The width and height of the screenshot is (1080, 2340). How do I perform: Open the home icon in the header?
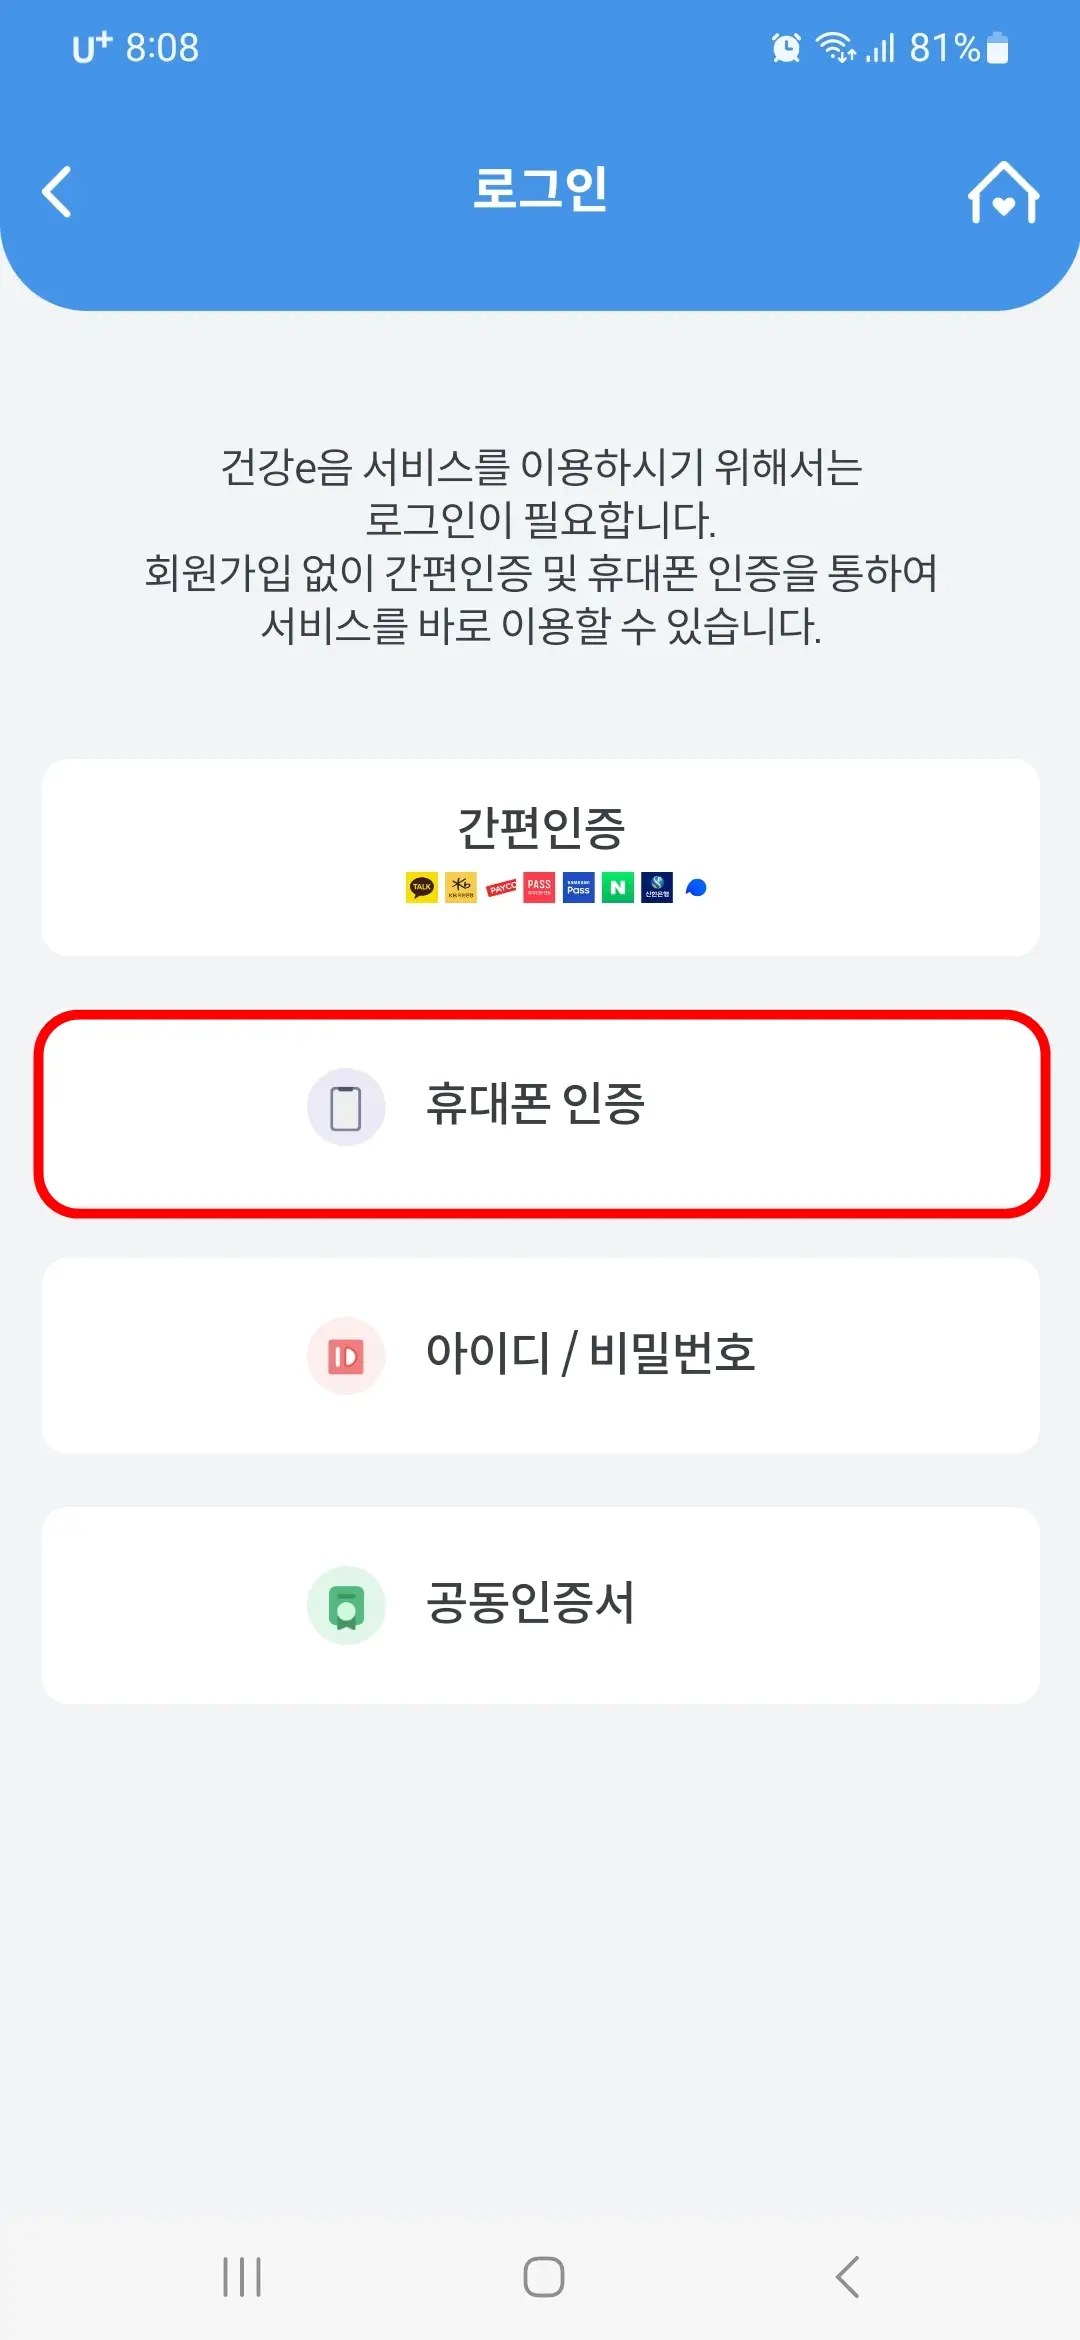[1005, 192]
